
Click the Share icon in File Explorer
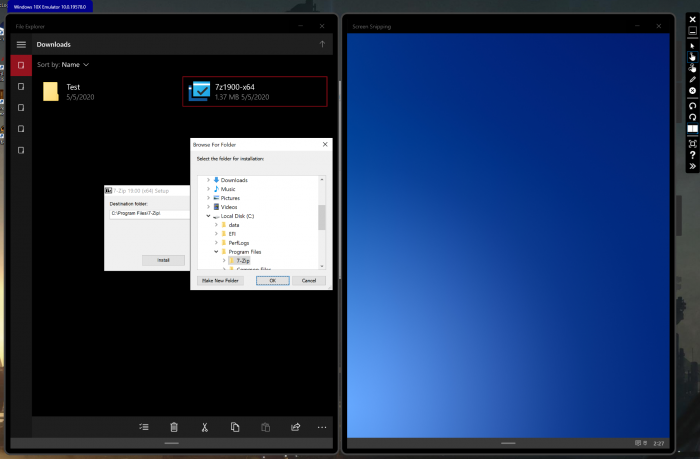(x=296, y=427)
